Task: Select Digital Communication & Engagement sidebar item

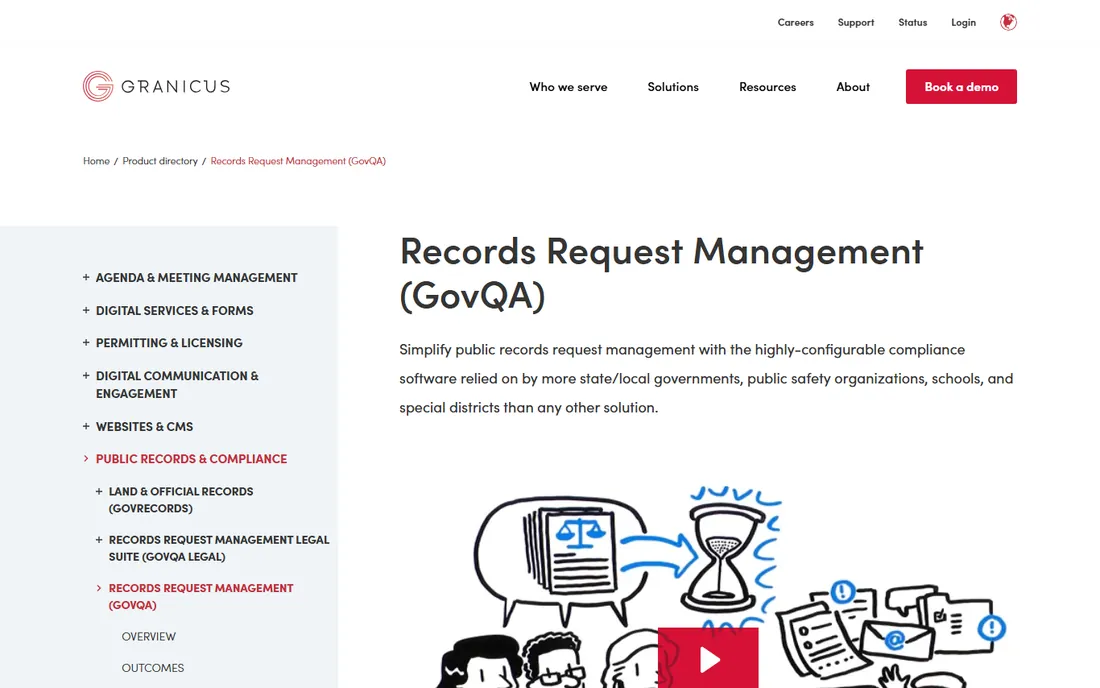Action: click(x=177, y=384)
